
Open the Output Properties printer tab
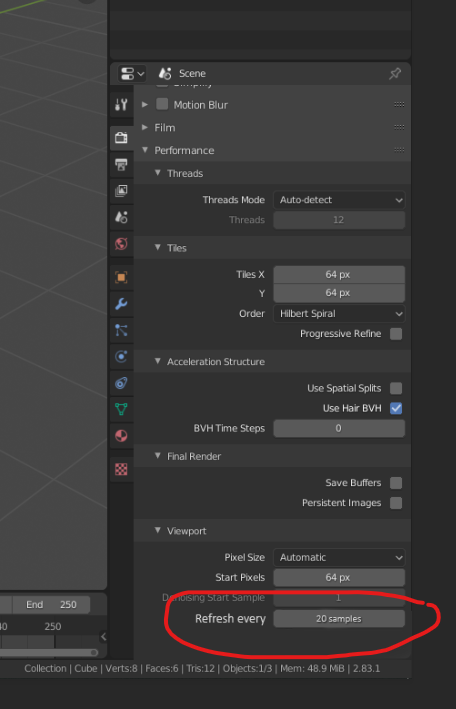(x=121, y=164)
